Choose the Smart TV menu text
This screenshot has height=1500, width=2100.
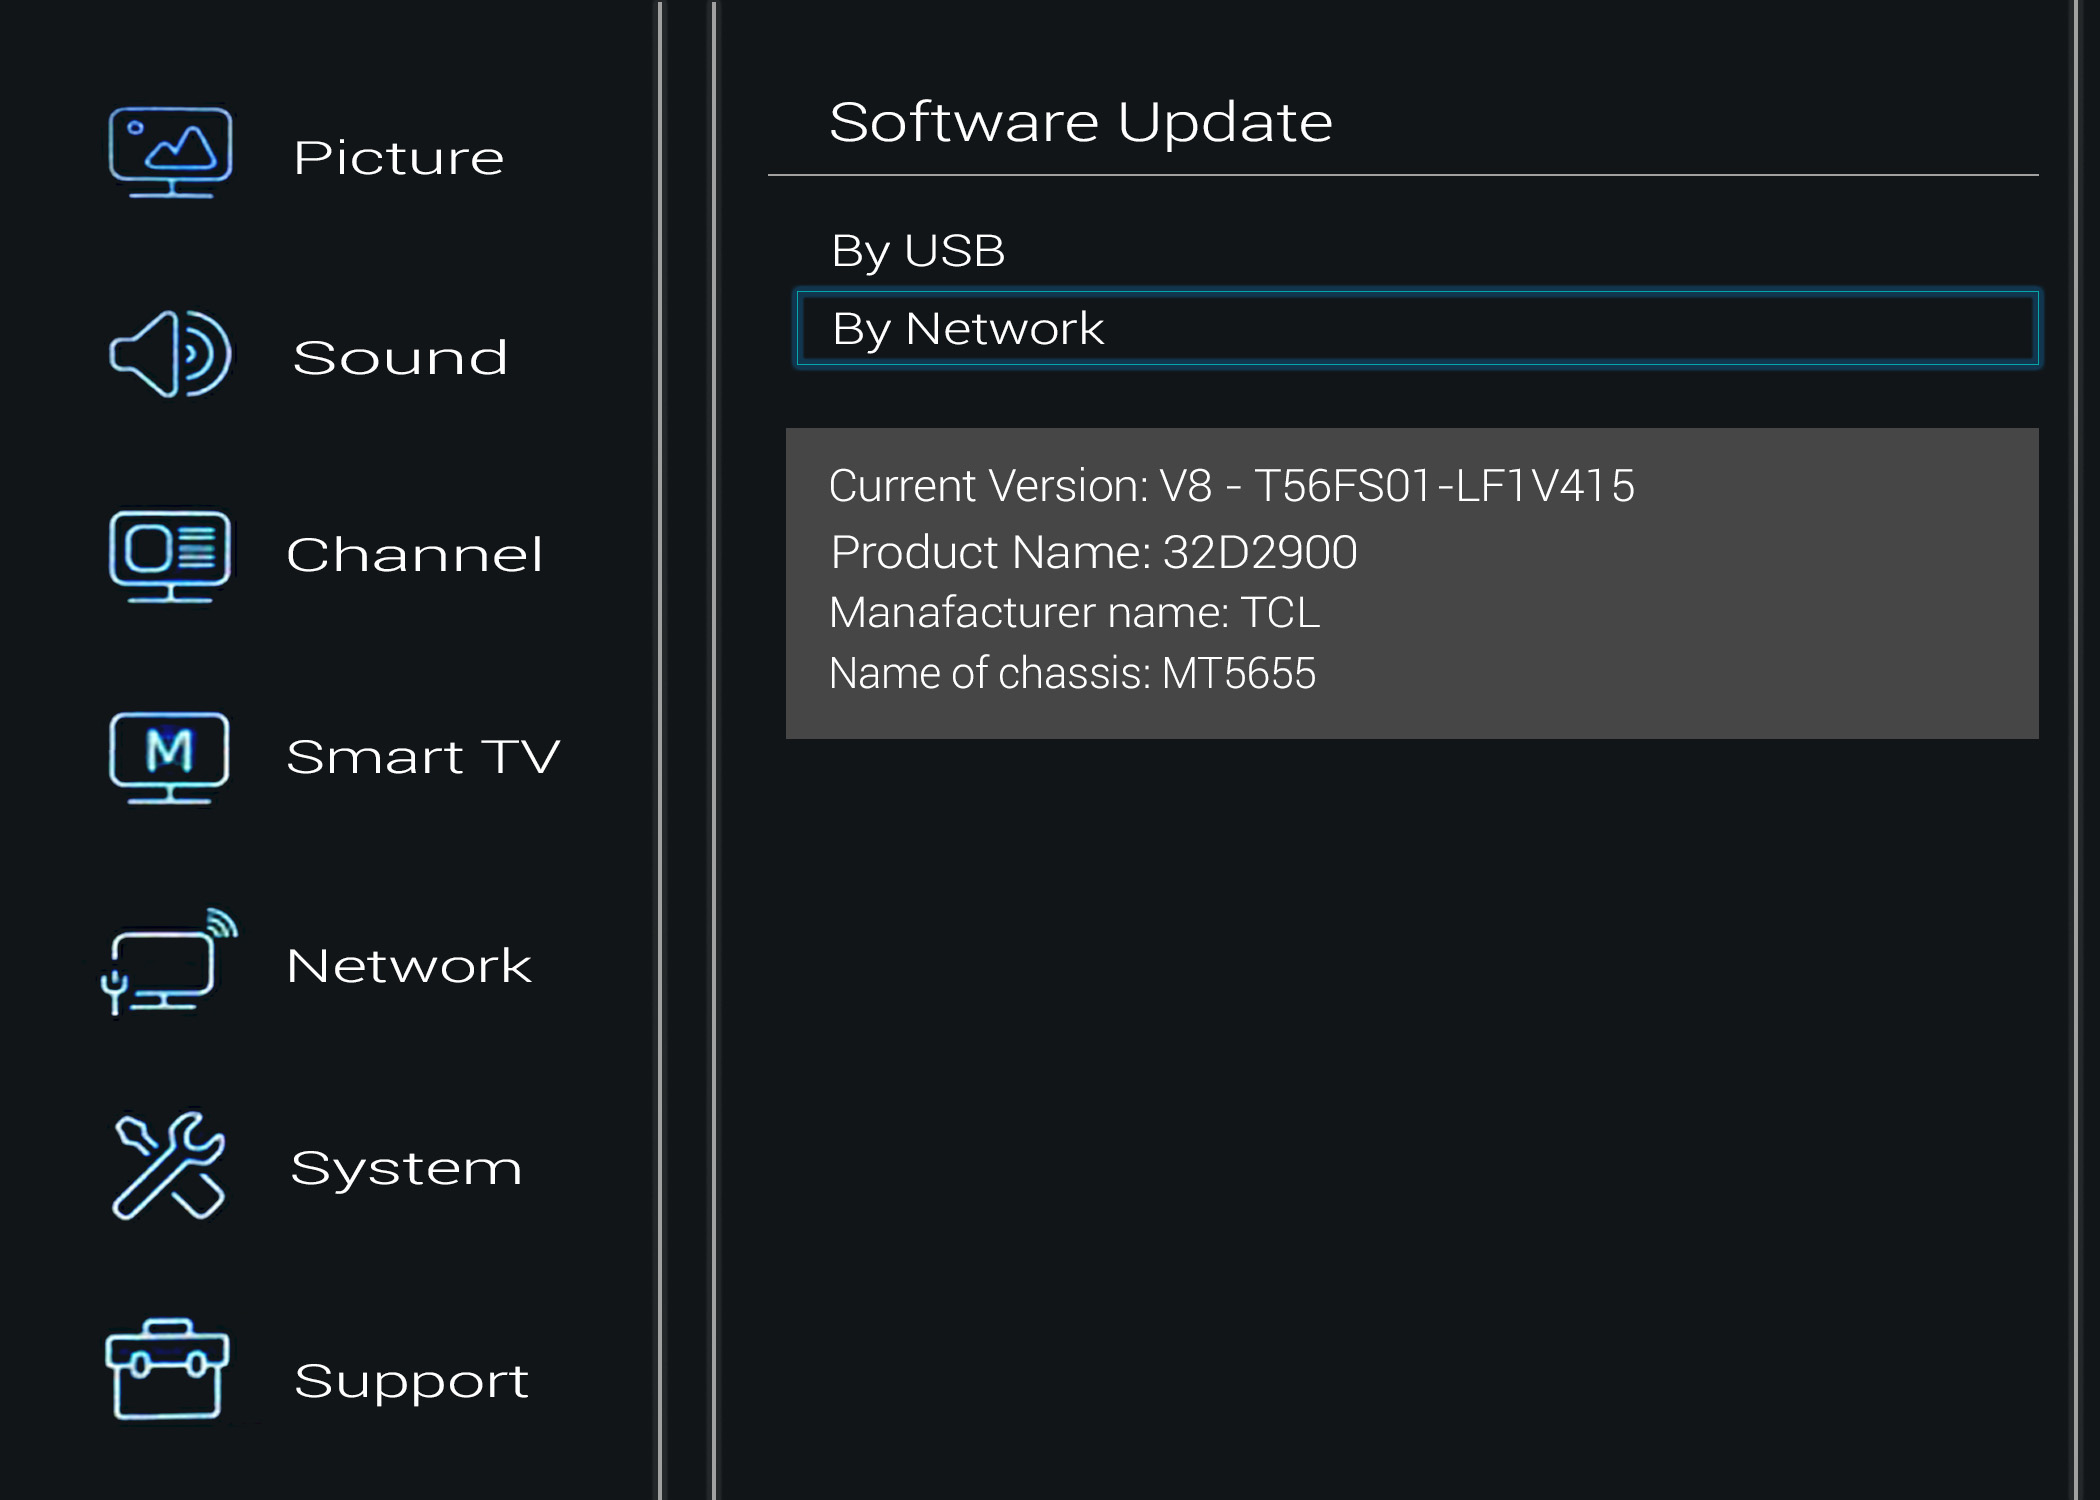(423, 757)
